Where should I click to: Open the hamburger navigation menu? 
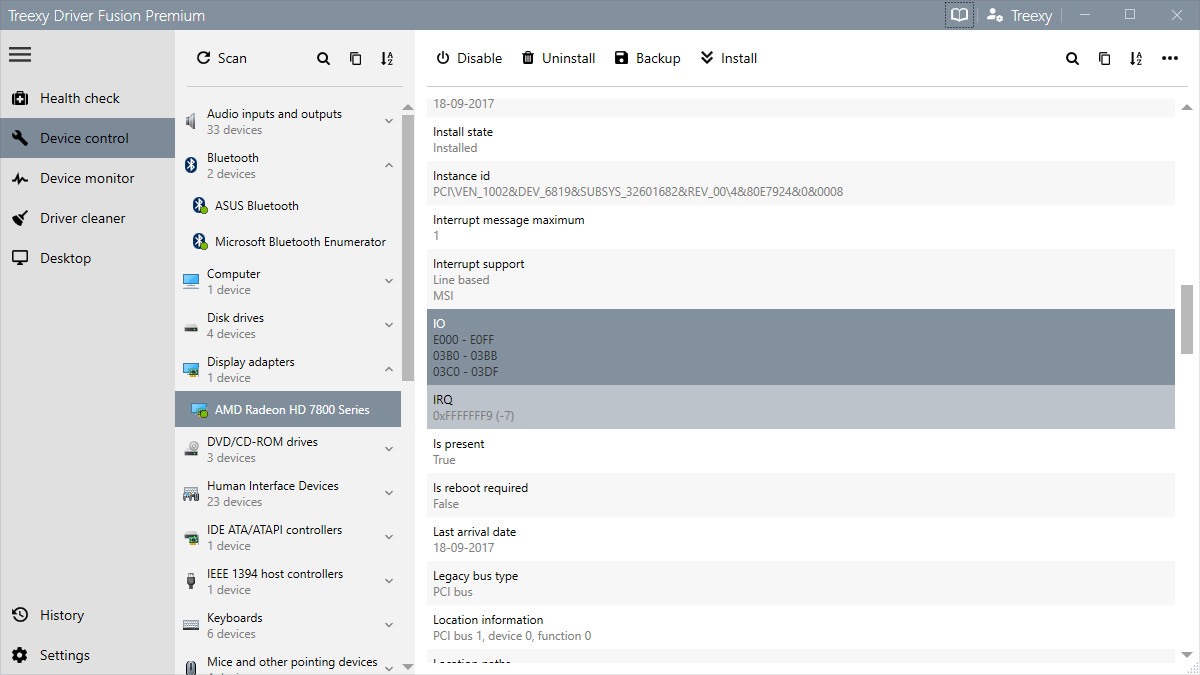click(19, 54)
